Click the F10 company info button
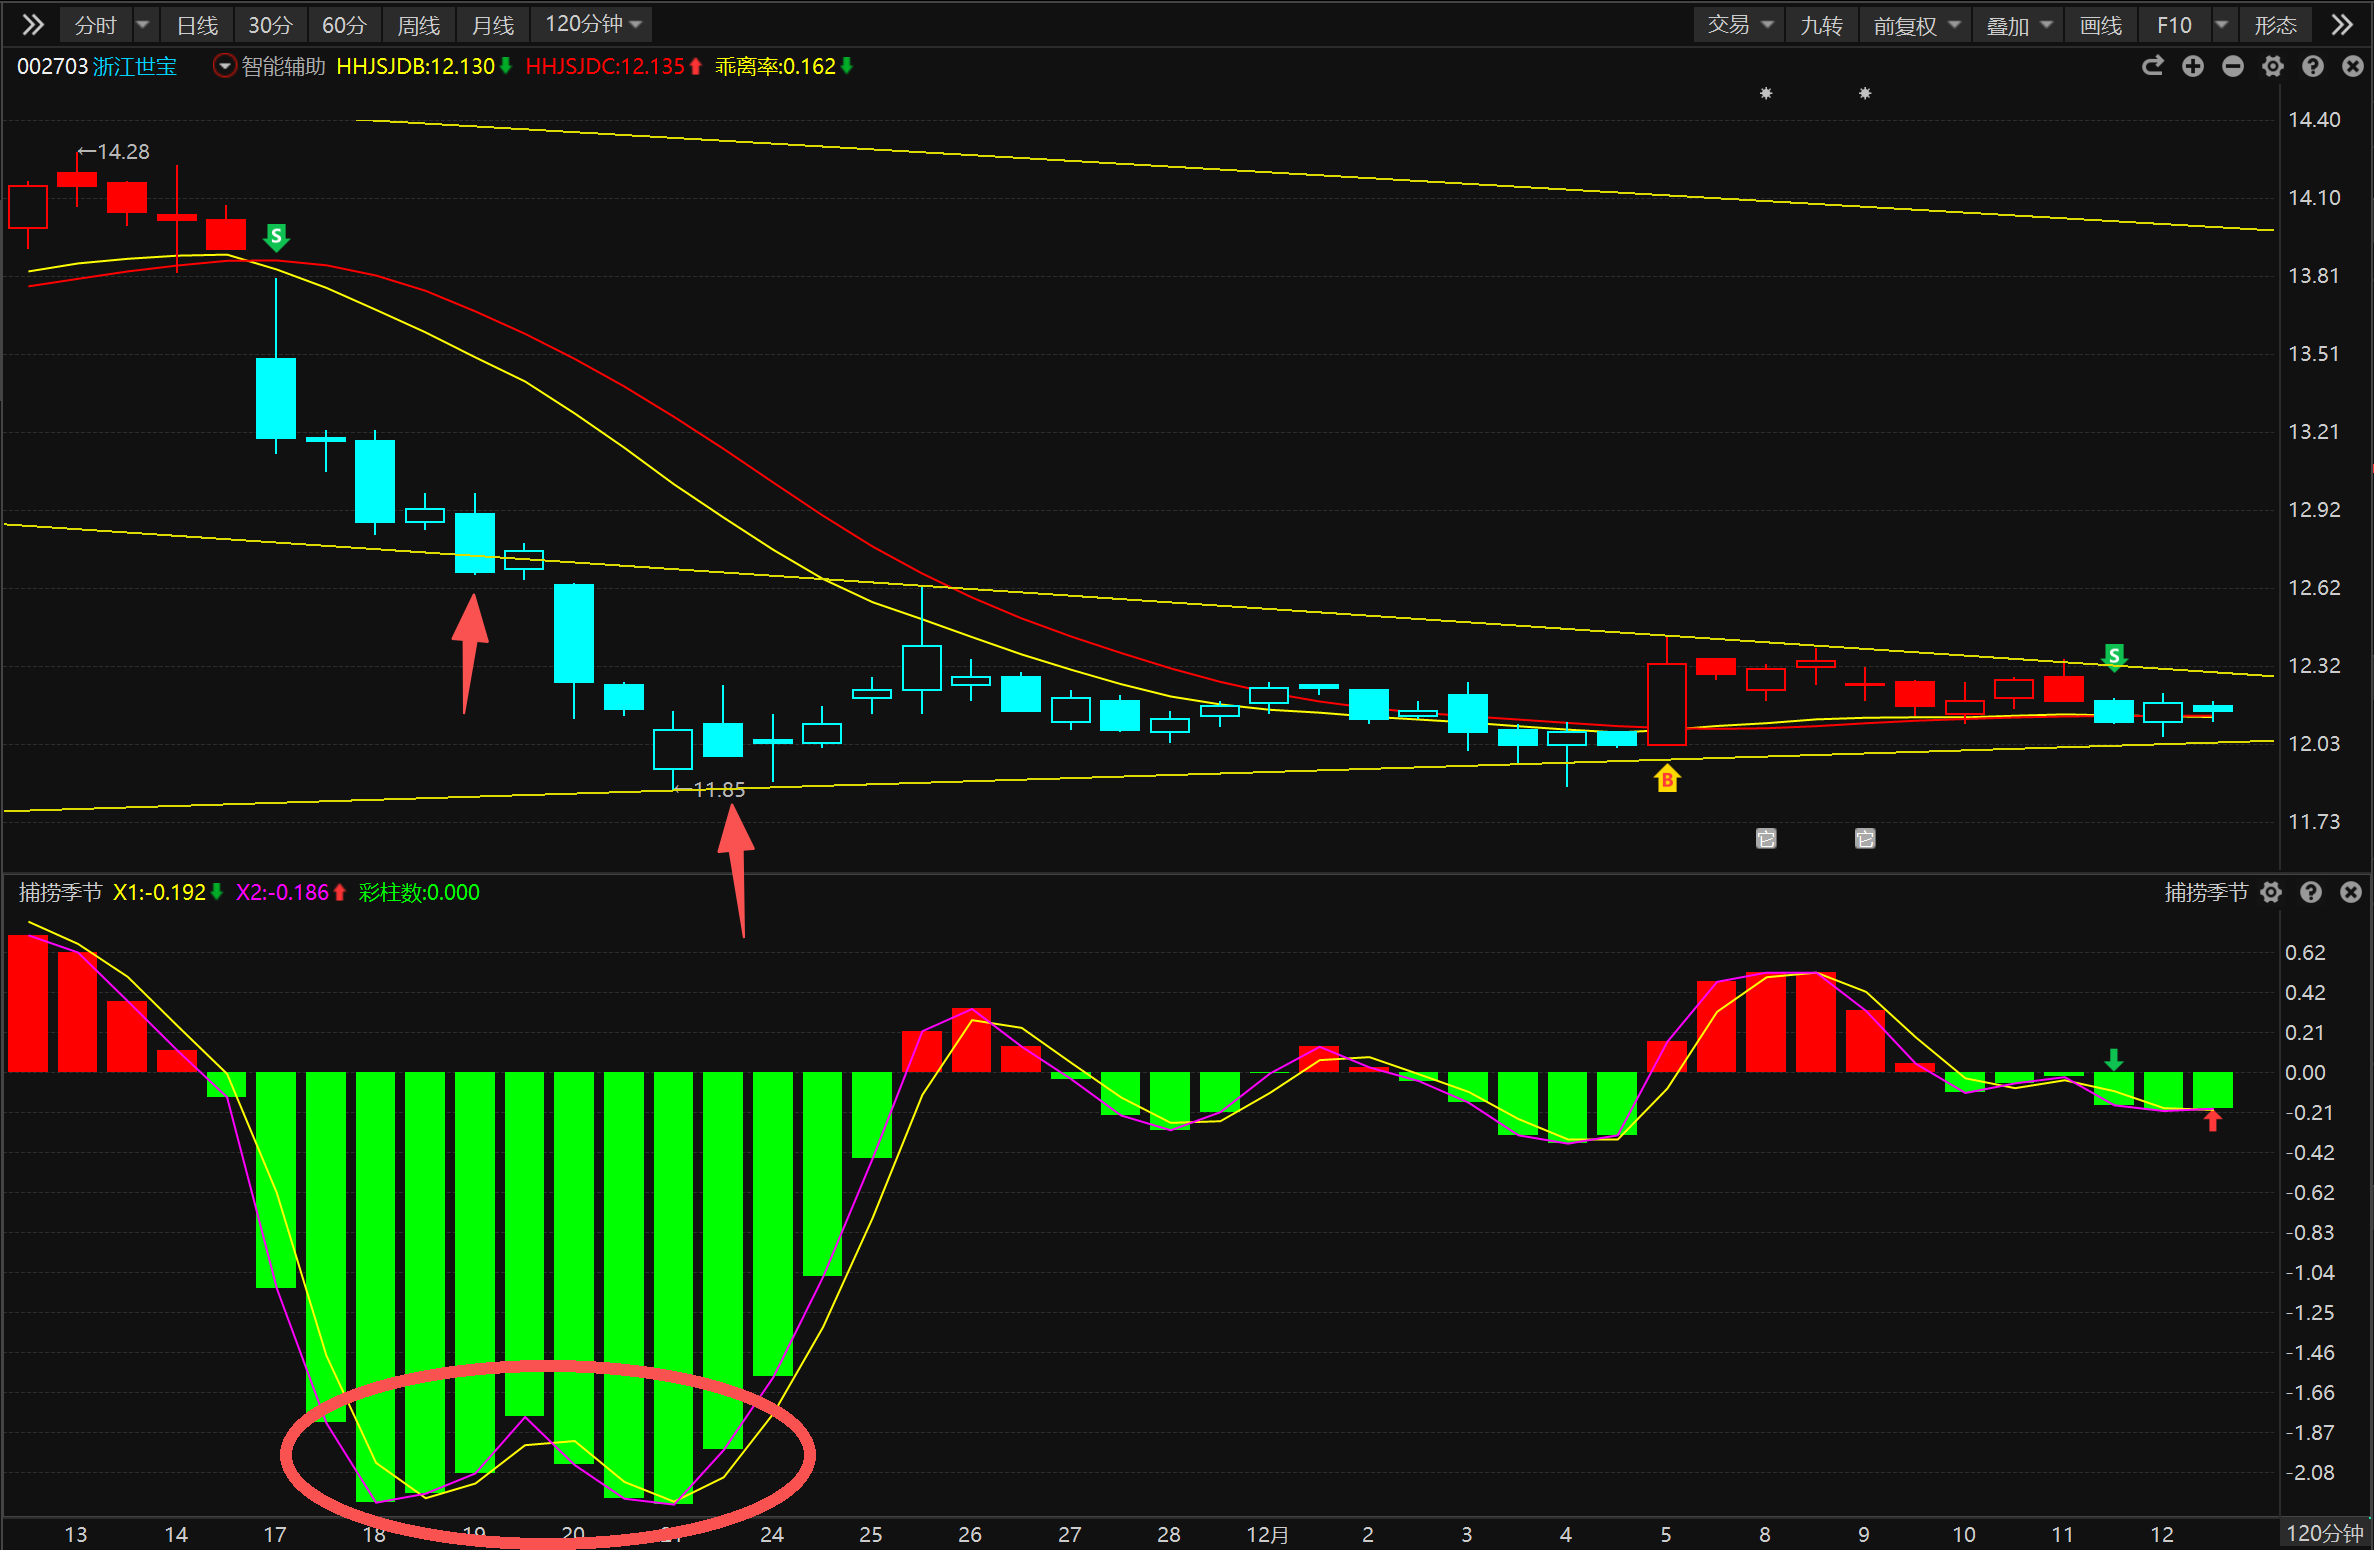This screenshot has width=2374, height=1550. point(2174,25)
